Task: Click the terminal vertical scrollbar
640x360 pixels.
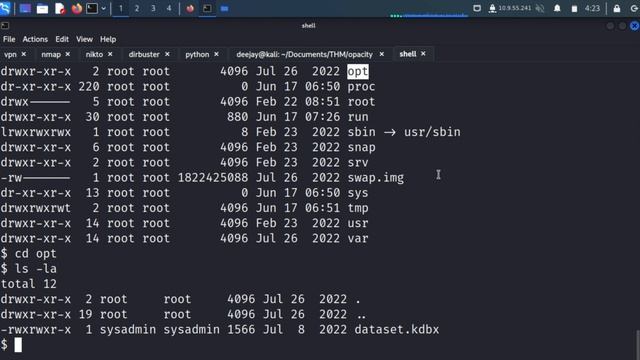Action: (638, 345)
